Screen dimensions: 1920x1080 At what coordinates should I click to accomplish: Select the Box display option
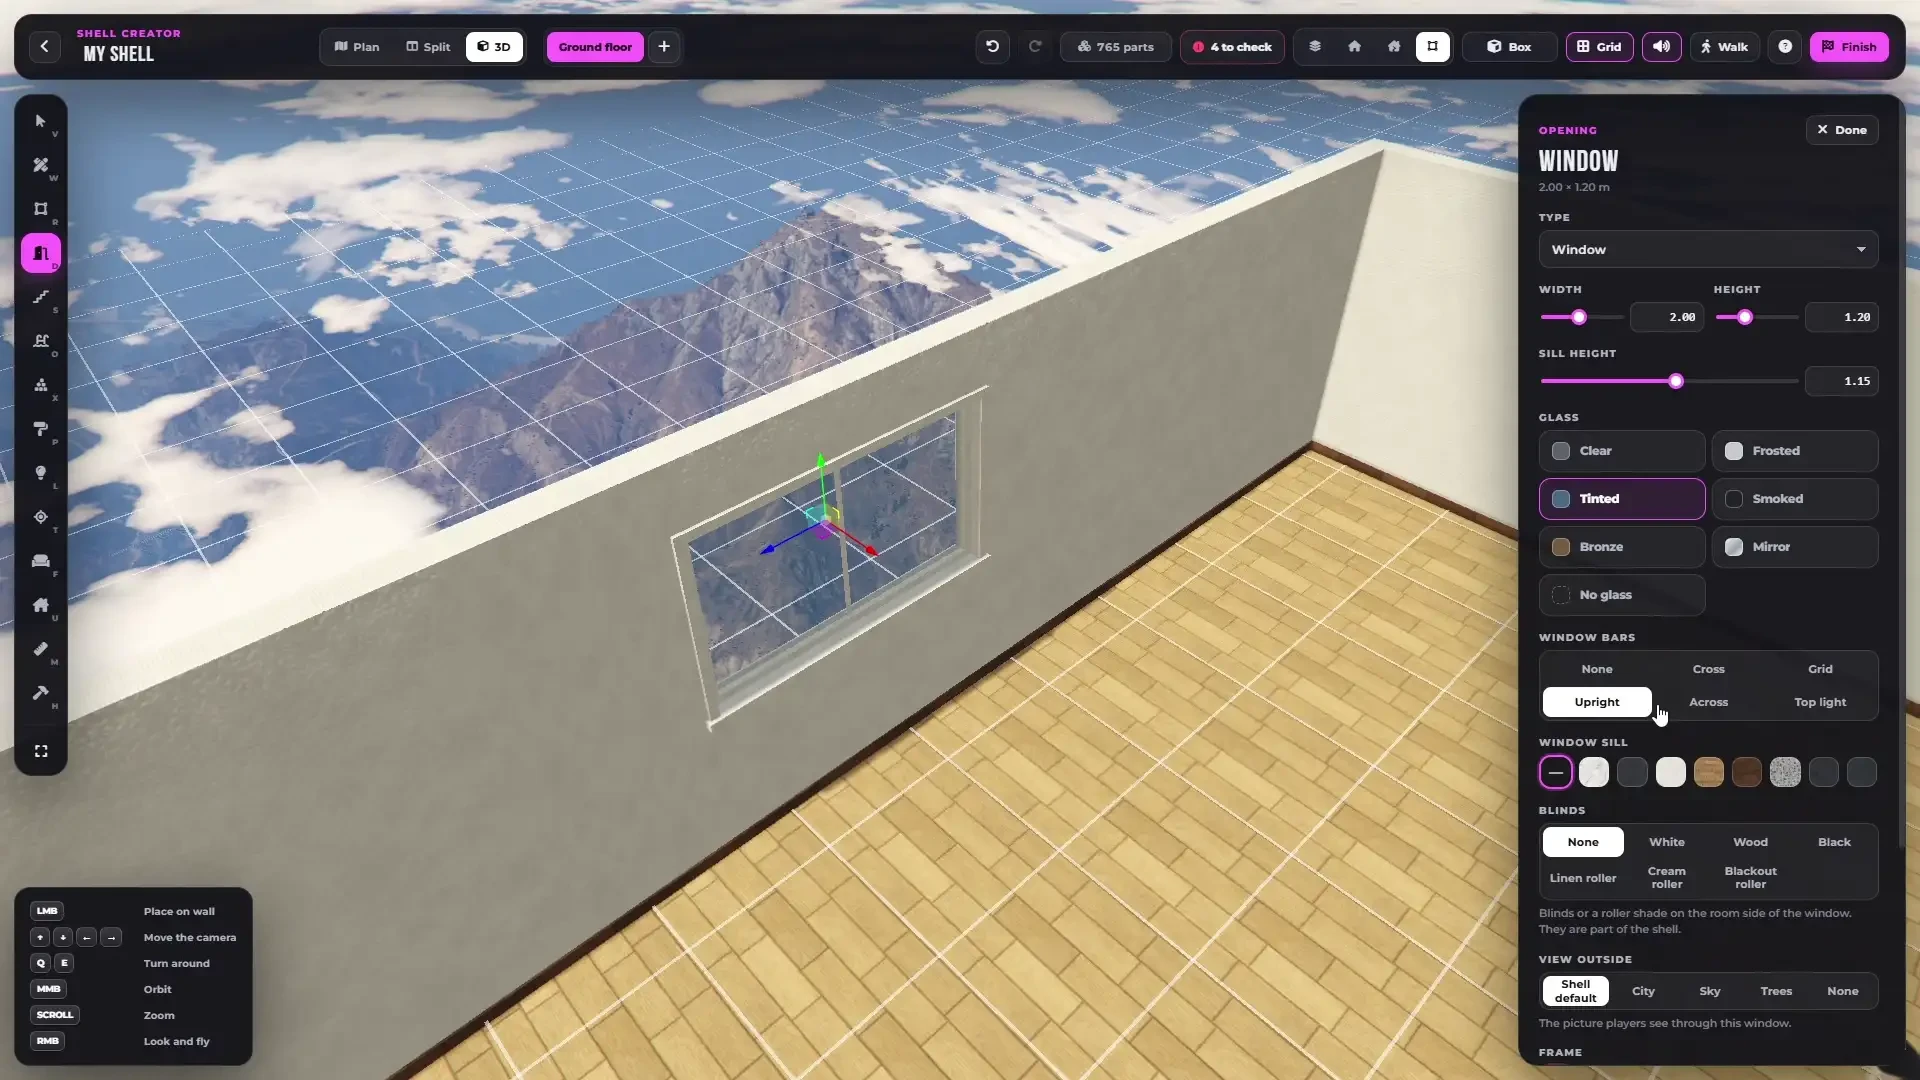tap(1509, 47)
